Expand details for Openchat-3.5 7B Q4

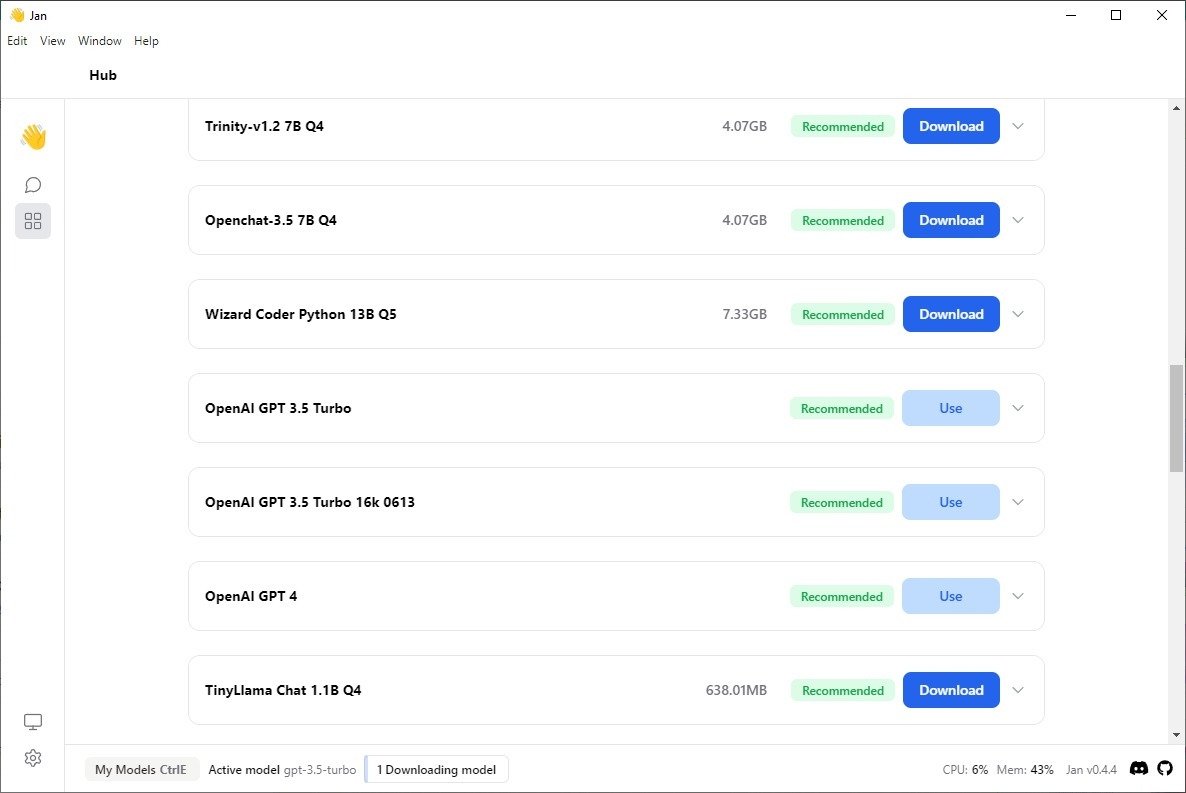click(x=1018, y=220)
